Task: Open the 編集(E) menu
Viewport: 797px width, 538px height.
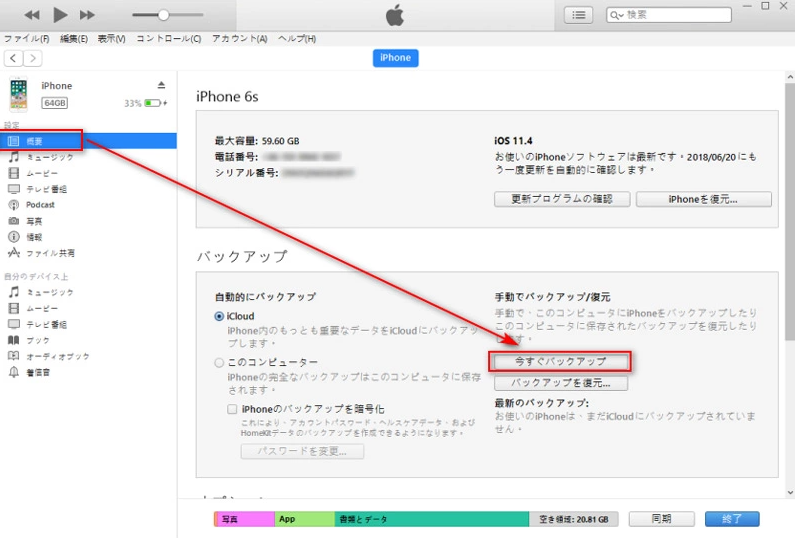Action: coord(74,38)
